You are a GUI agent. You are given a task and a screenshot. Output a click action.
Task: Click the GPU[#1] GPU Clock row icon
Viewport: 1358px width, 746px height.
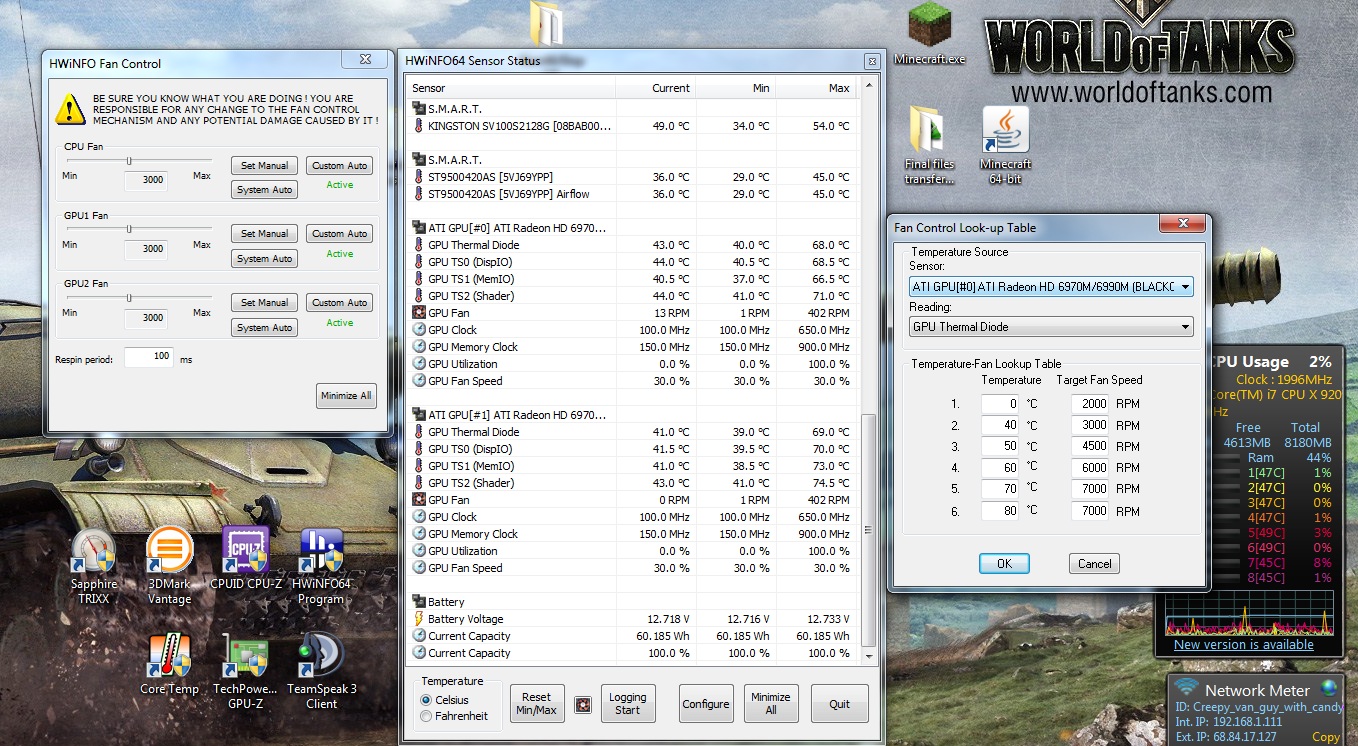point(419,517)
